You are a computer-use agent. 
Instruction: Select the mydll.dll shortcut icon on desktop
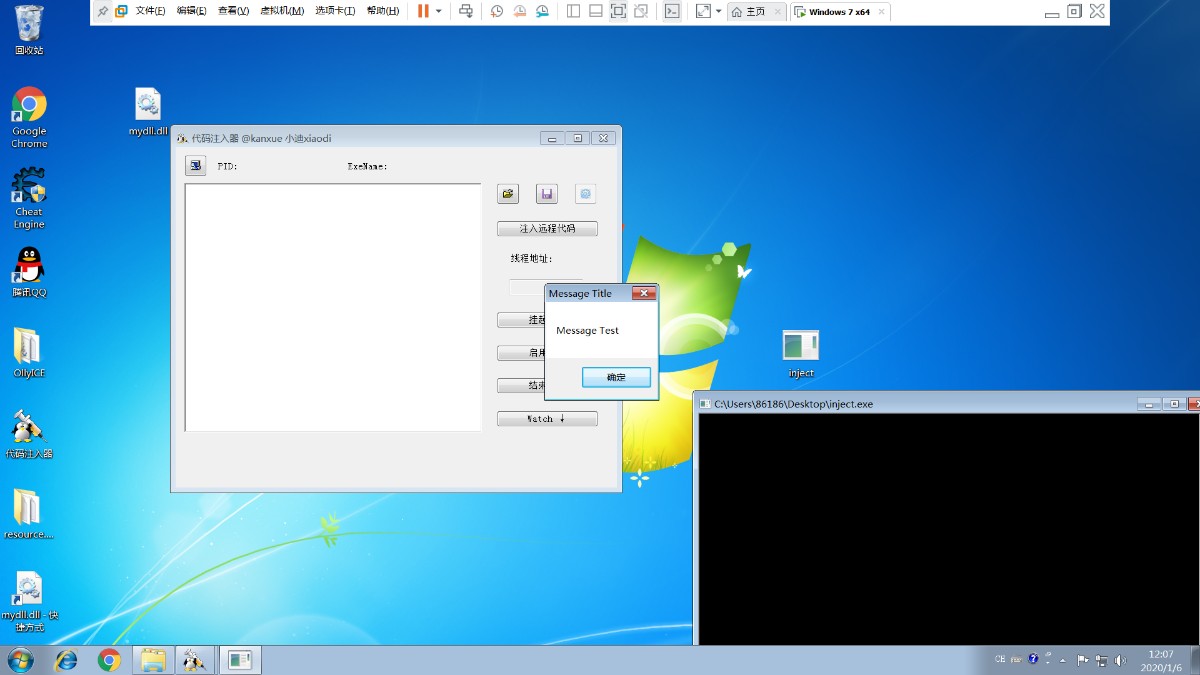(x=29, y=601)
